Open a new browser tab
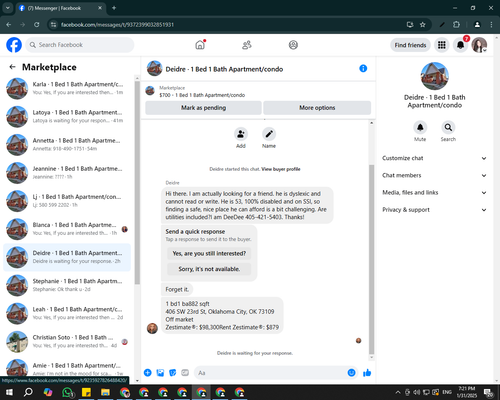 [x=114, y=8]
